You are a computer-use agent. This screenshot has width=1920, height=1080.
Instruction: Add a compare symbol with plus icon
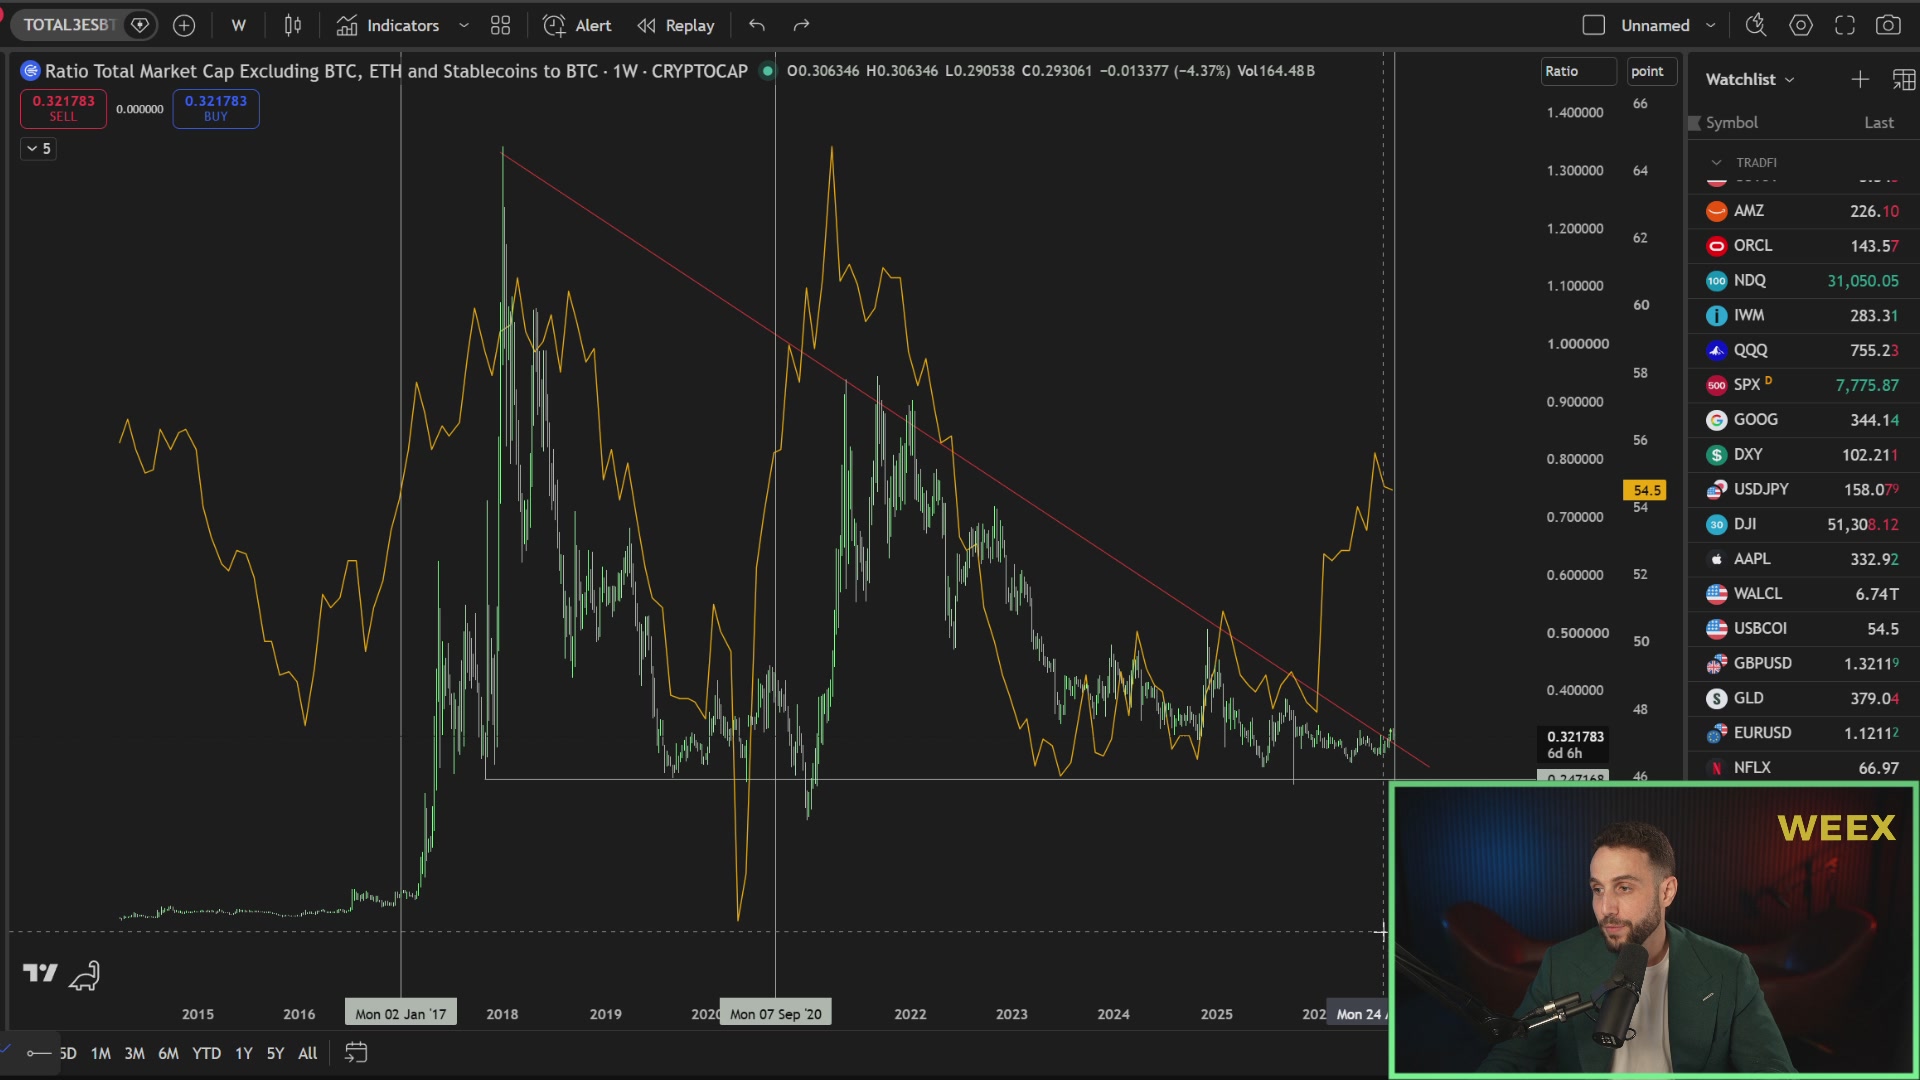(184, 25)
